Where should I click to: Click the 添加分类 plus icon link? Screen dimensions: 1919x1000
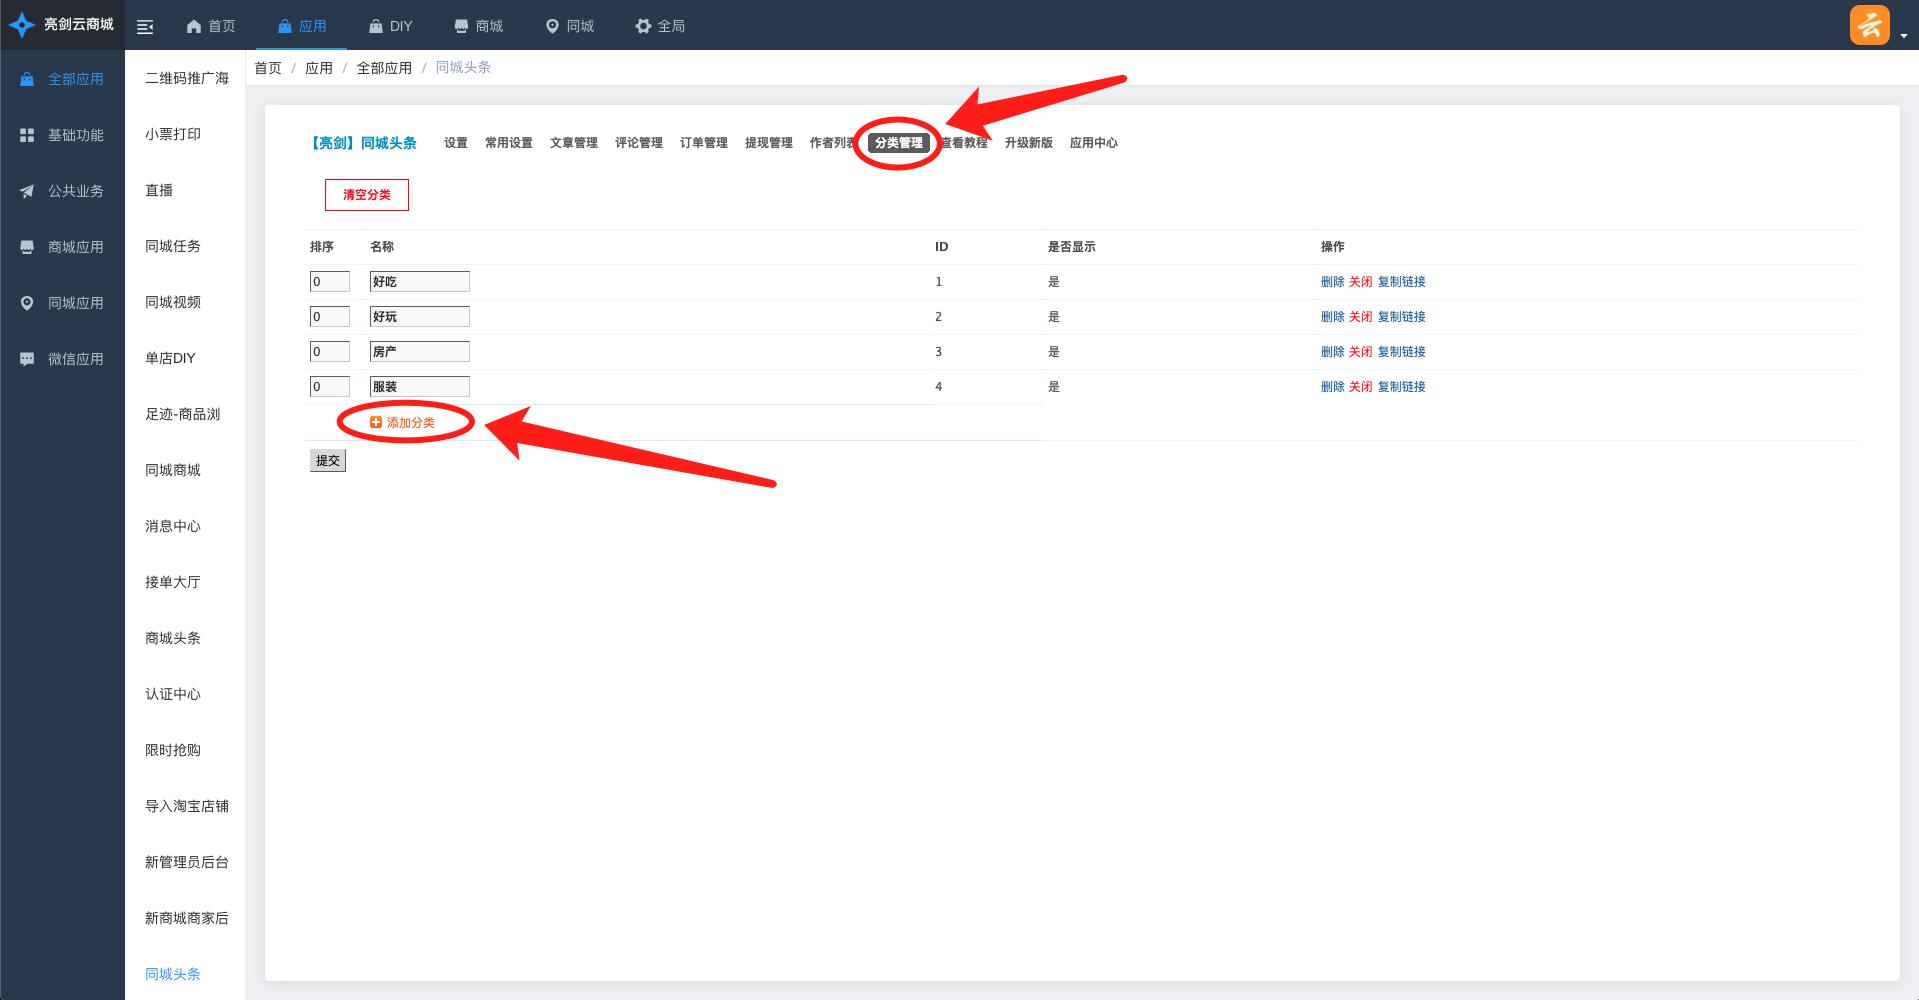[x=403, y=423]
